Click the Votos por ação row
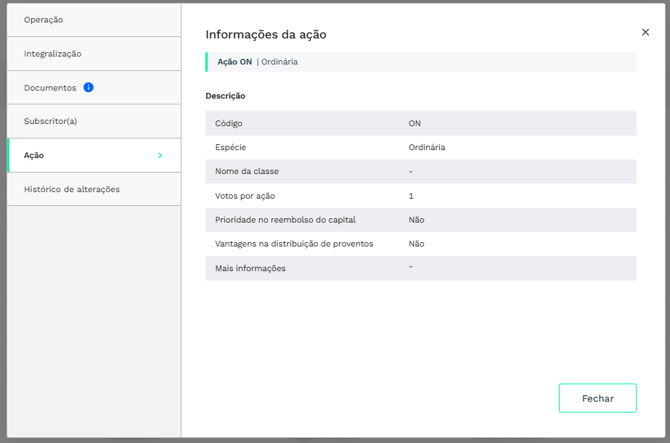The width and height of the screenshot is (670, 443). point(420,196)
